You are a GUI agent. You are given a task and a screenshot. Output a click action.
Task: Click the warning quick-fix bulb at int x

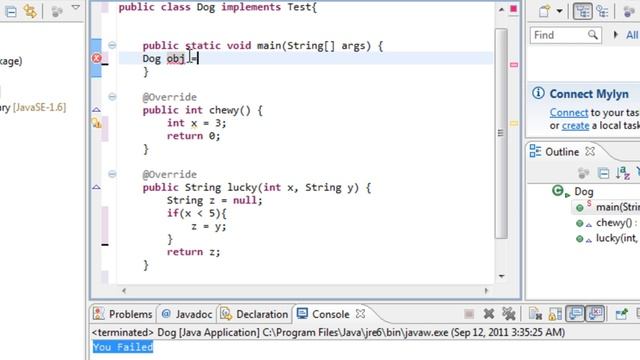click(97, 123)
